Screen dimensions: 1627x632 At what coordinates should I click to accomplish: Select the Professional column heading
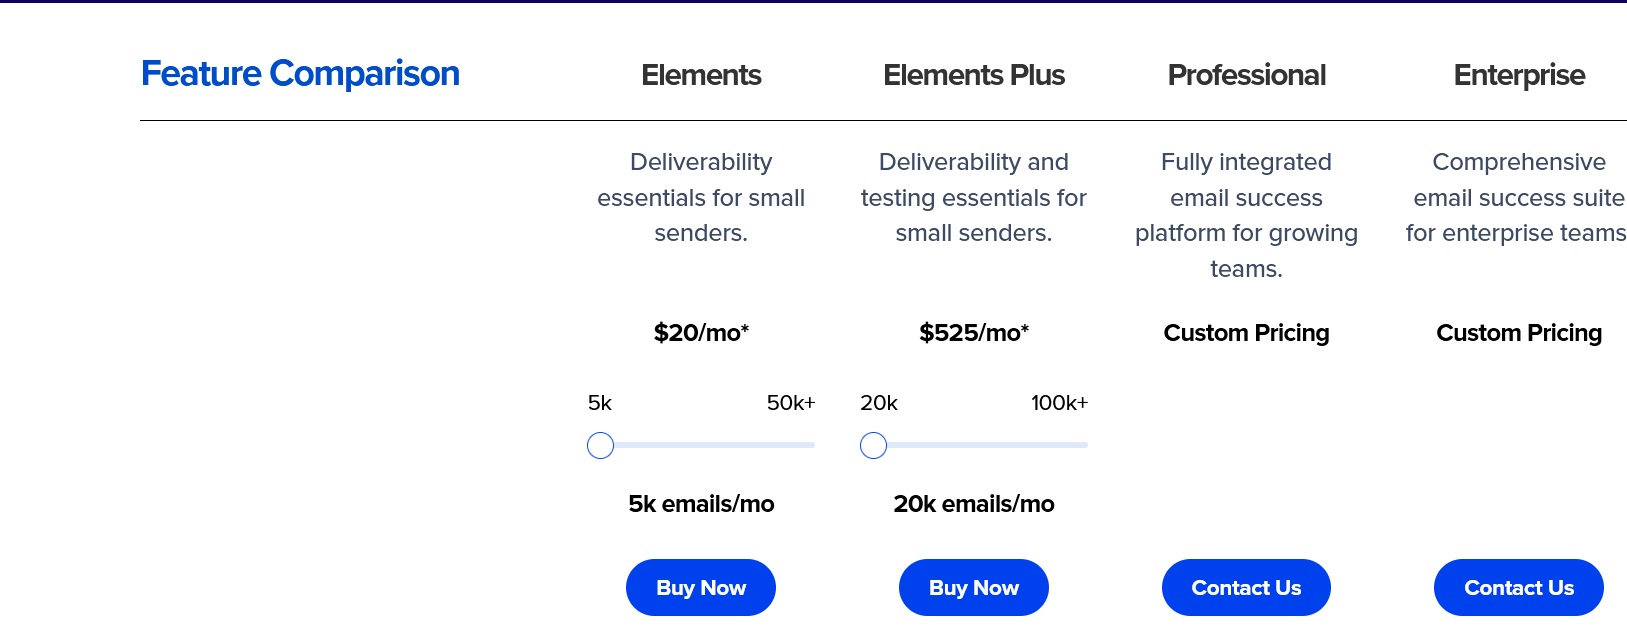coord(1246,75)
